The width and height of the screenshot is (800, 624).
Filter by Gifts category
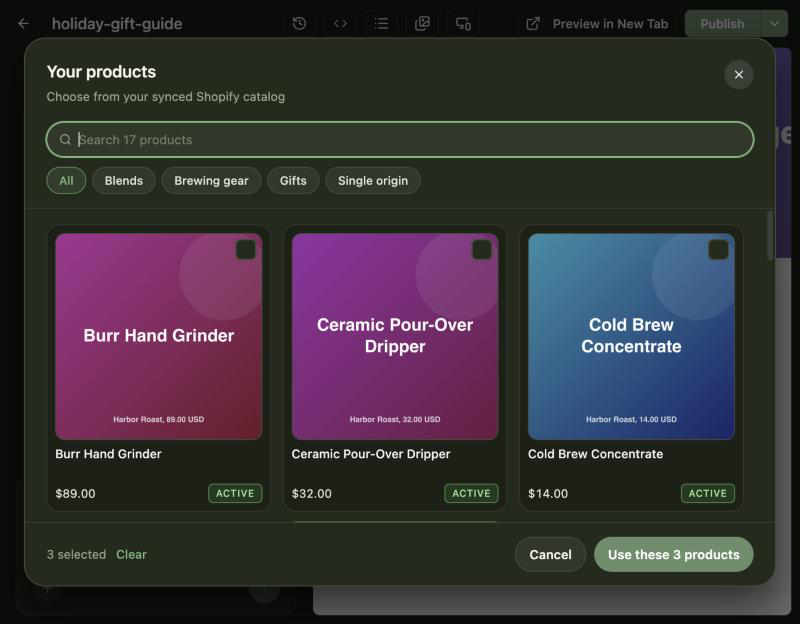coord(293,181)
